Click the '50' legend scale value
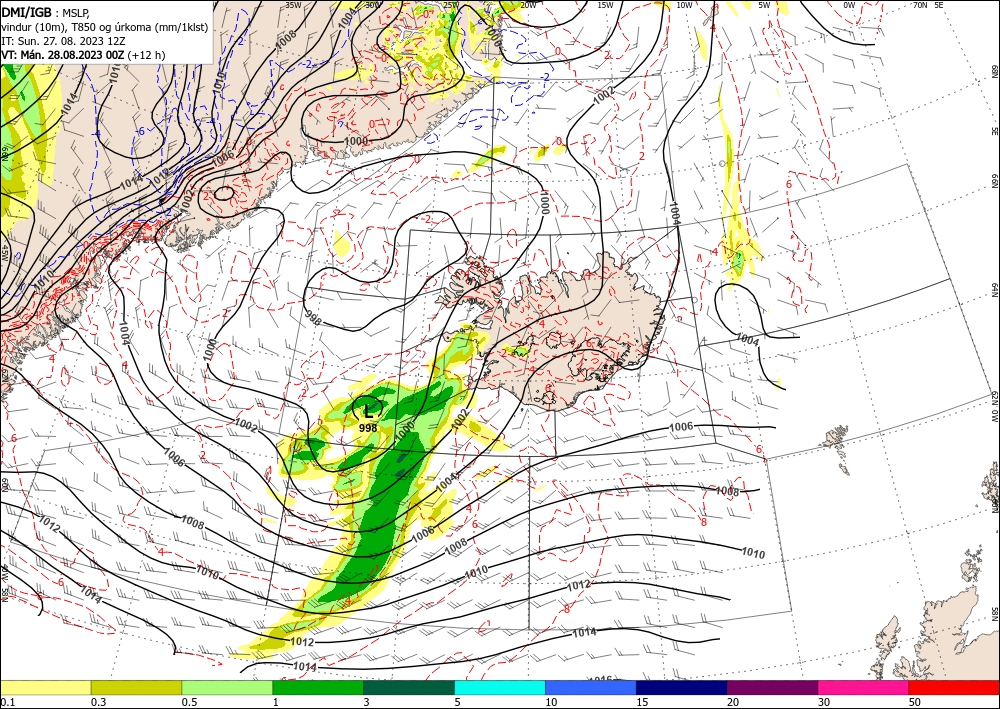 click(x=915, y=703)
